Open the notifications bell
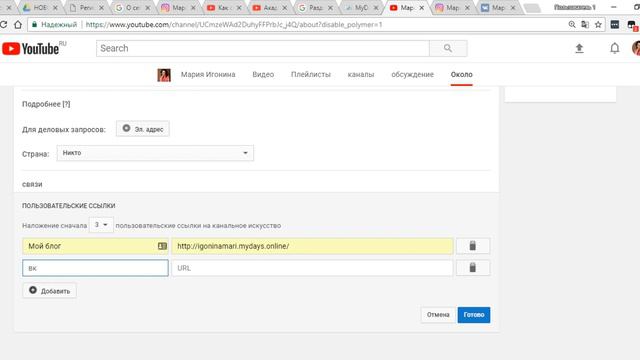640x360 pixels. [614, 49]
